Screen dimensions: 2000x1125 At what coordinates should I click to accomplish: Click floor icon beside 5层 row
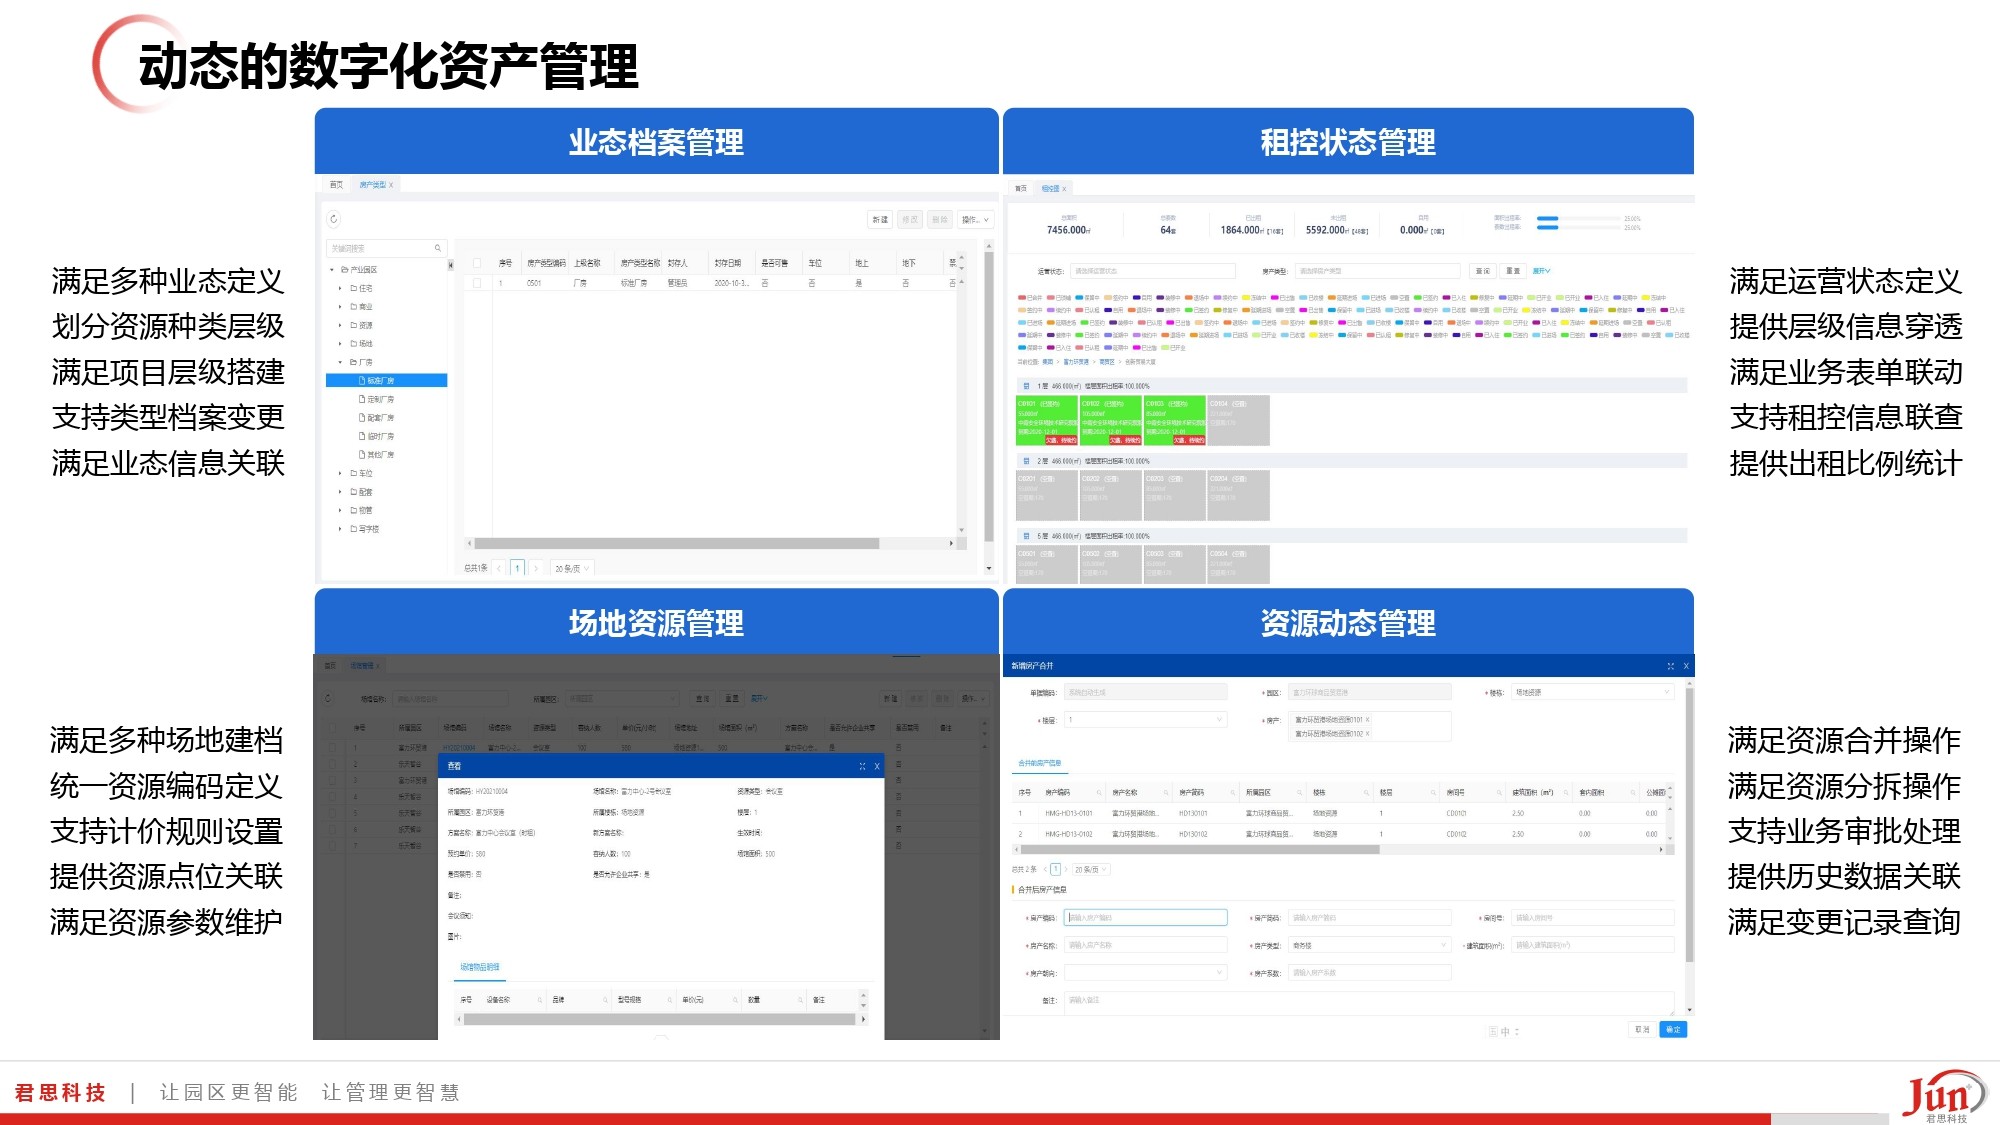pyautogui.click(x=1026, y=536)
